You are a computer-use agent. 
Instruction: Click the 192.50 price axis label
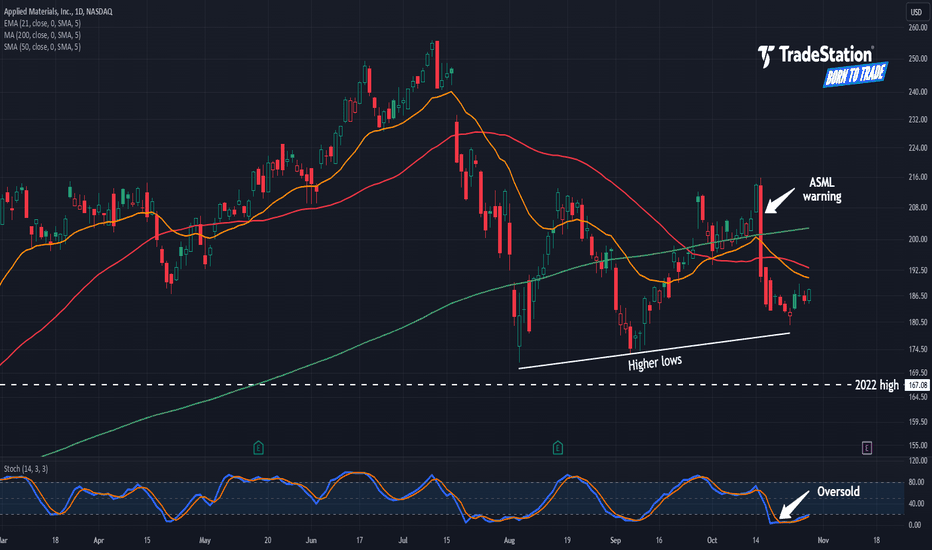point(918,270)
